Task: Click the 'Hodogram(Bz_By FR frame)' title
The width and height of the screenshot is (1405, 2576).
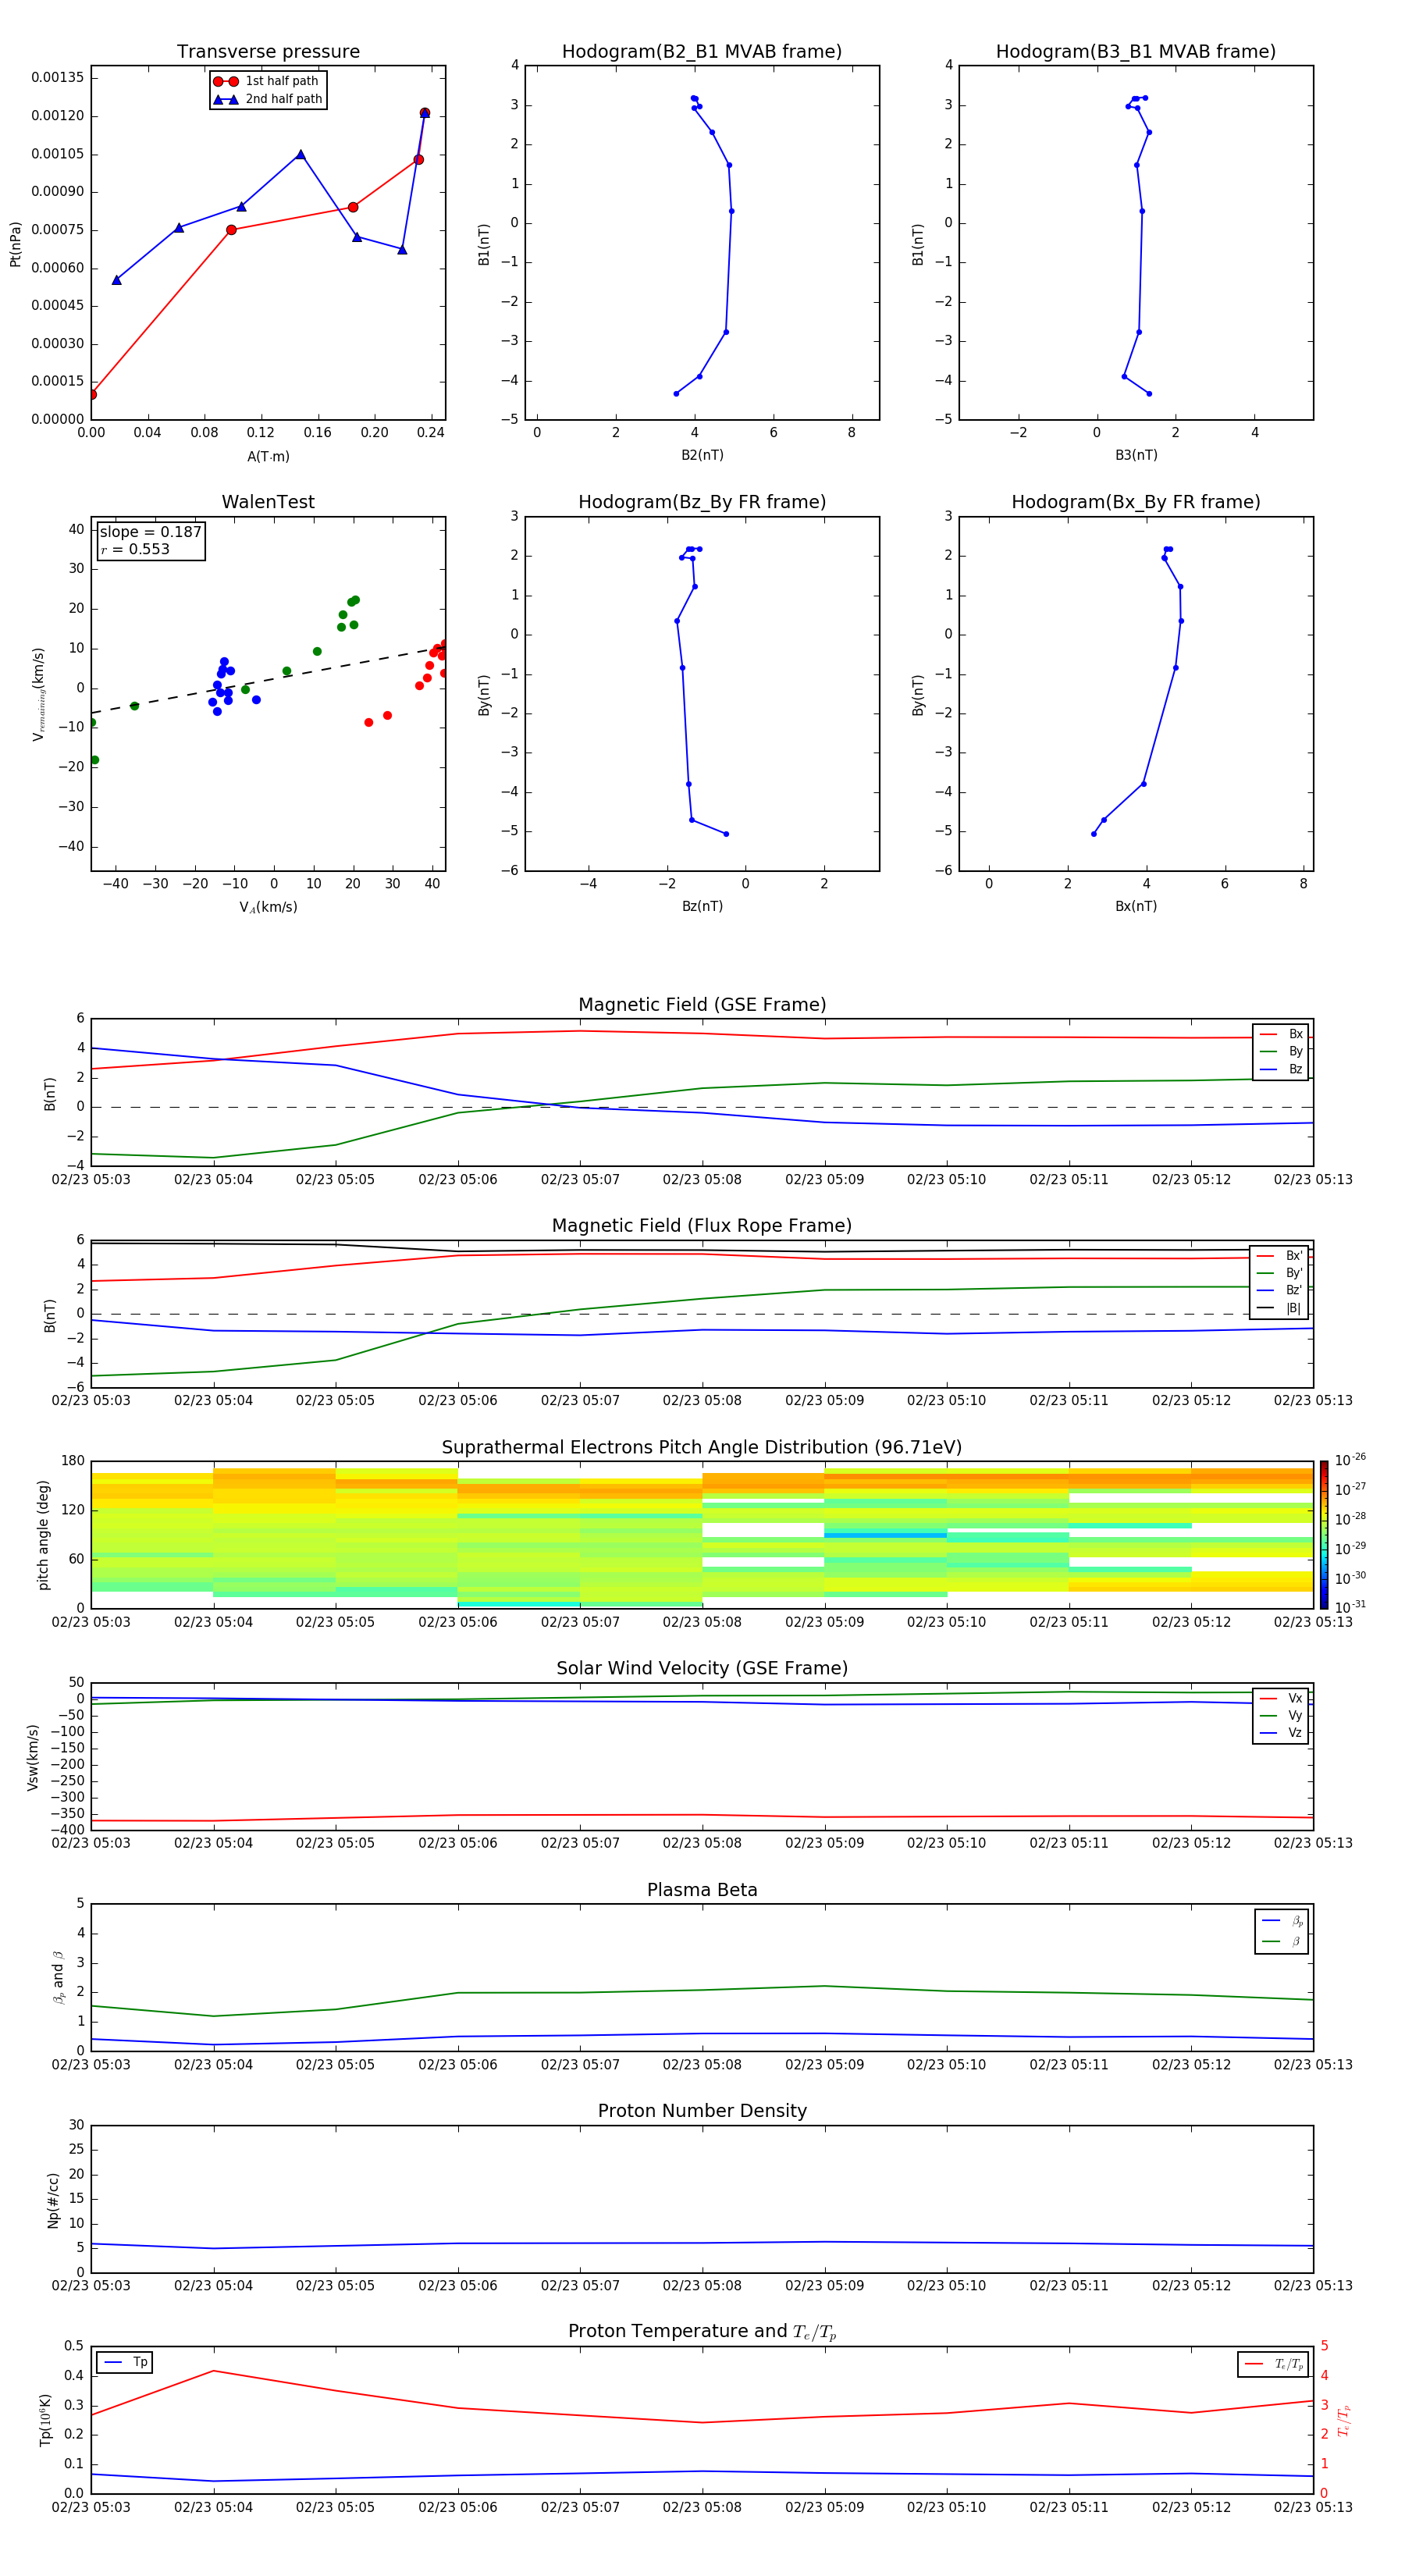Action: click(702, 502)
